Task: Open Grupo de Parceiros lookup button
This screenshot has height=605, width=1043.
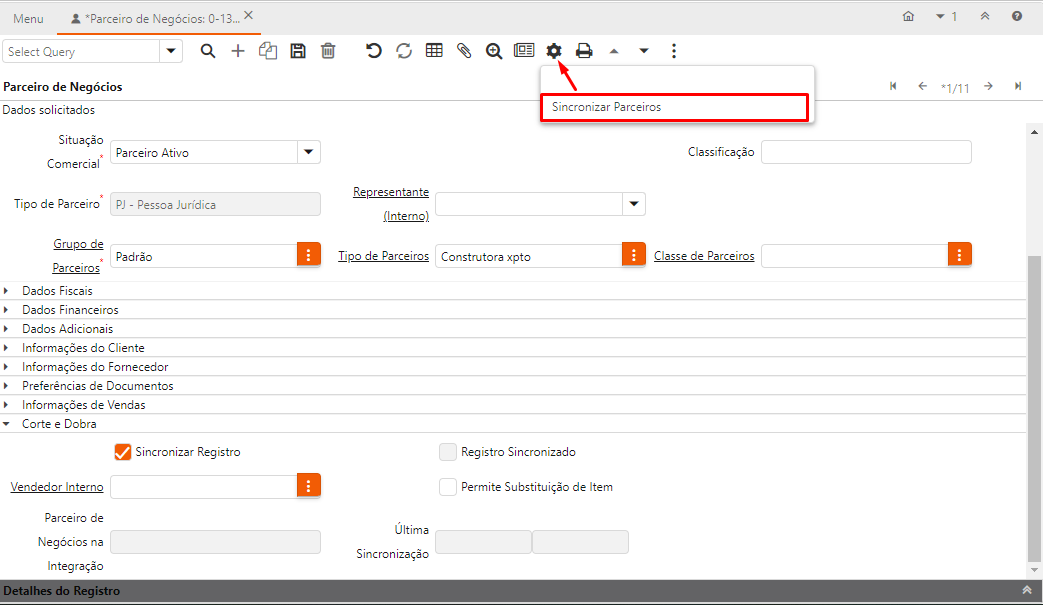Action: pos(309,256)
